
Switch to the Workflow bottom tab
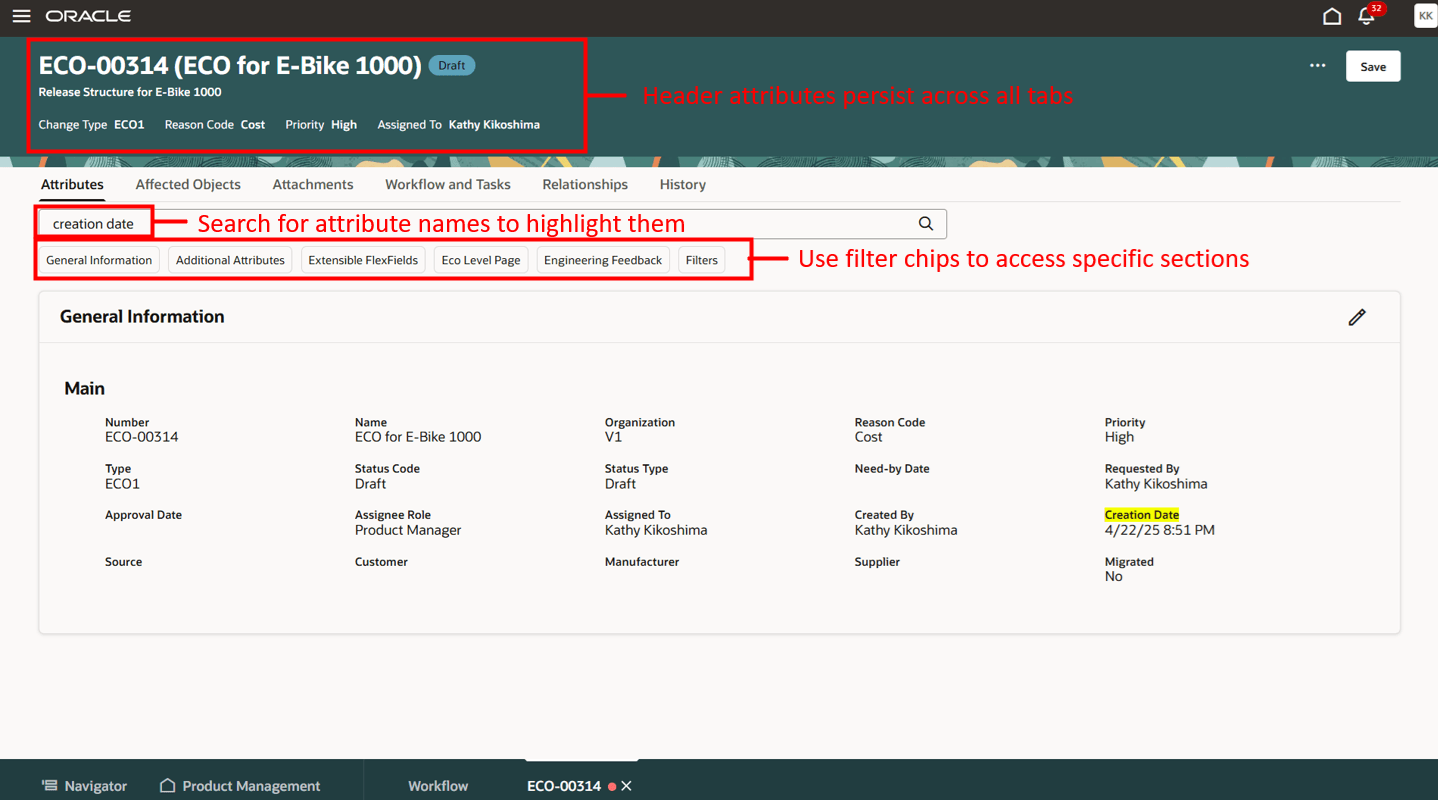[438, 786]
